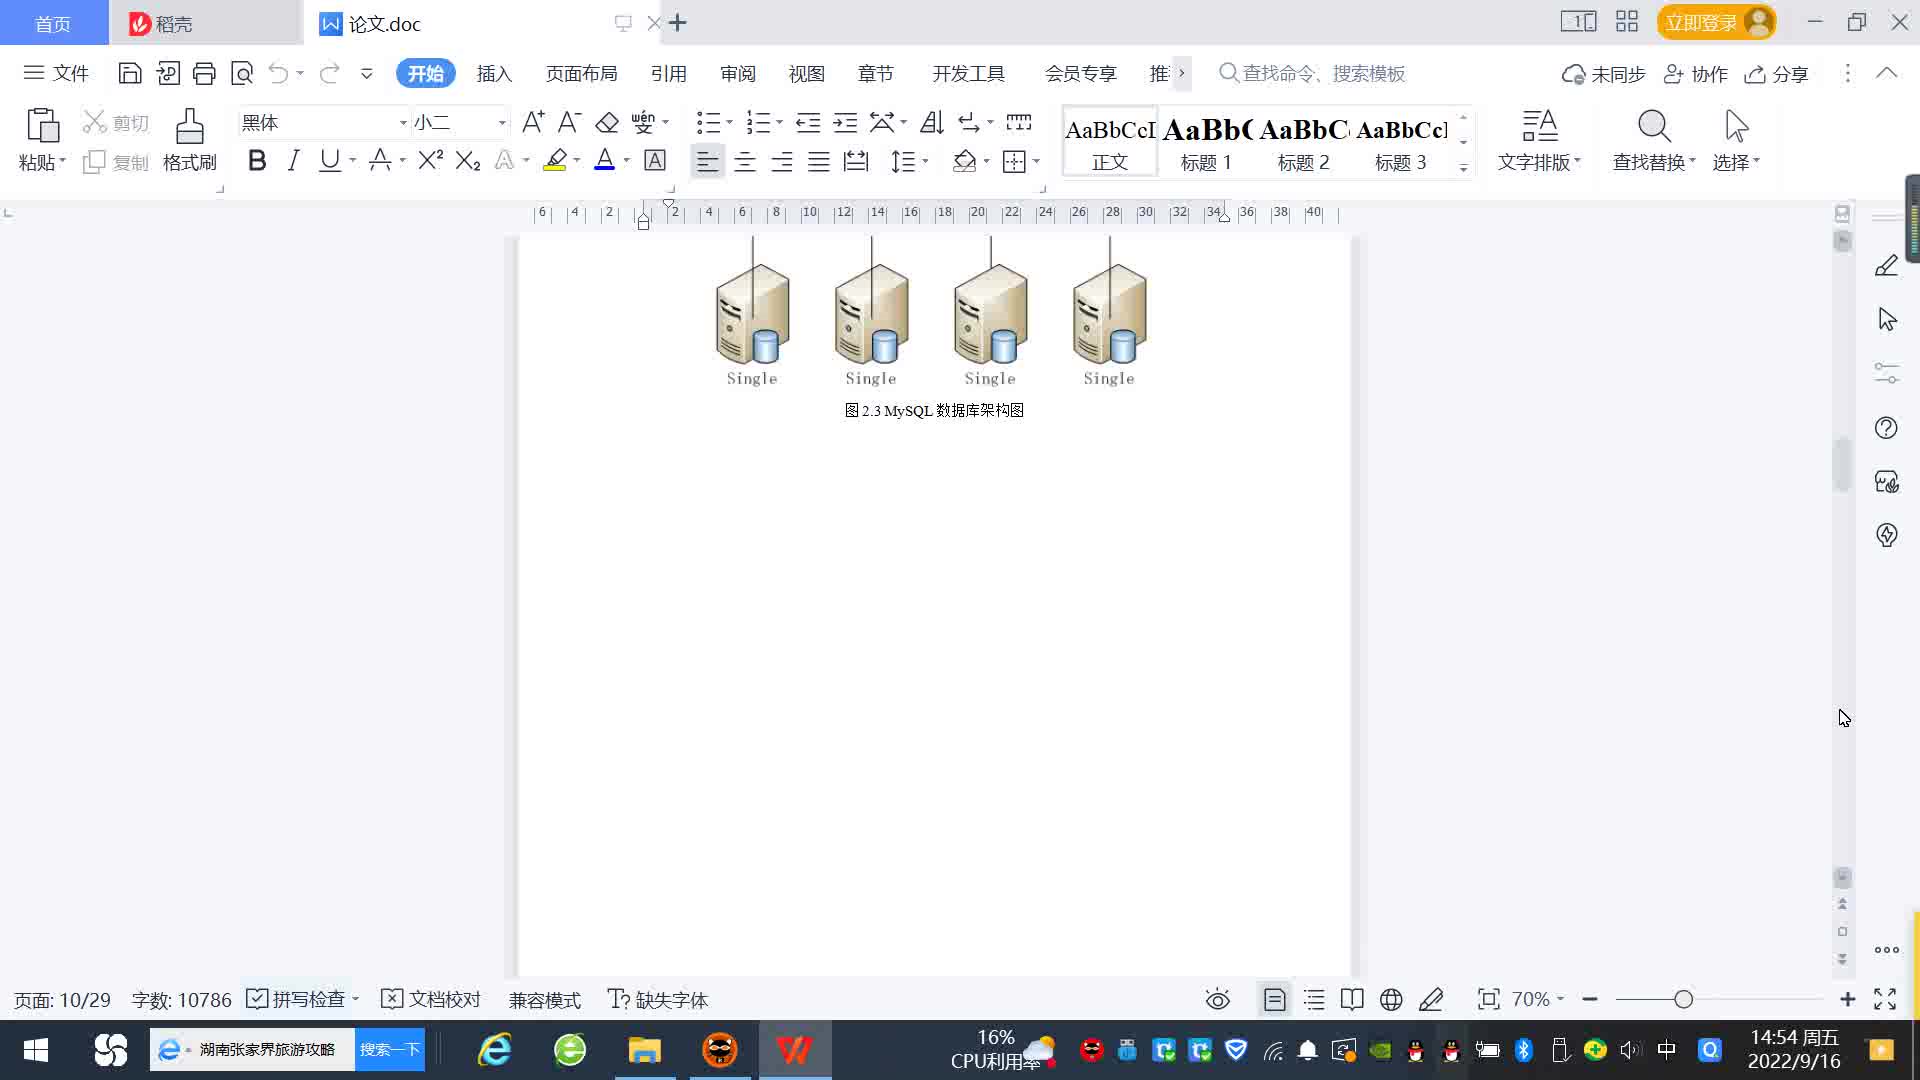Open the 页面布局 ribbon tab
The width and height of the screenshot is (1920, 1080).
(x=581, y=73)
